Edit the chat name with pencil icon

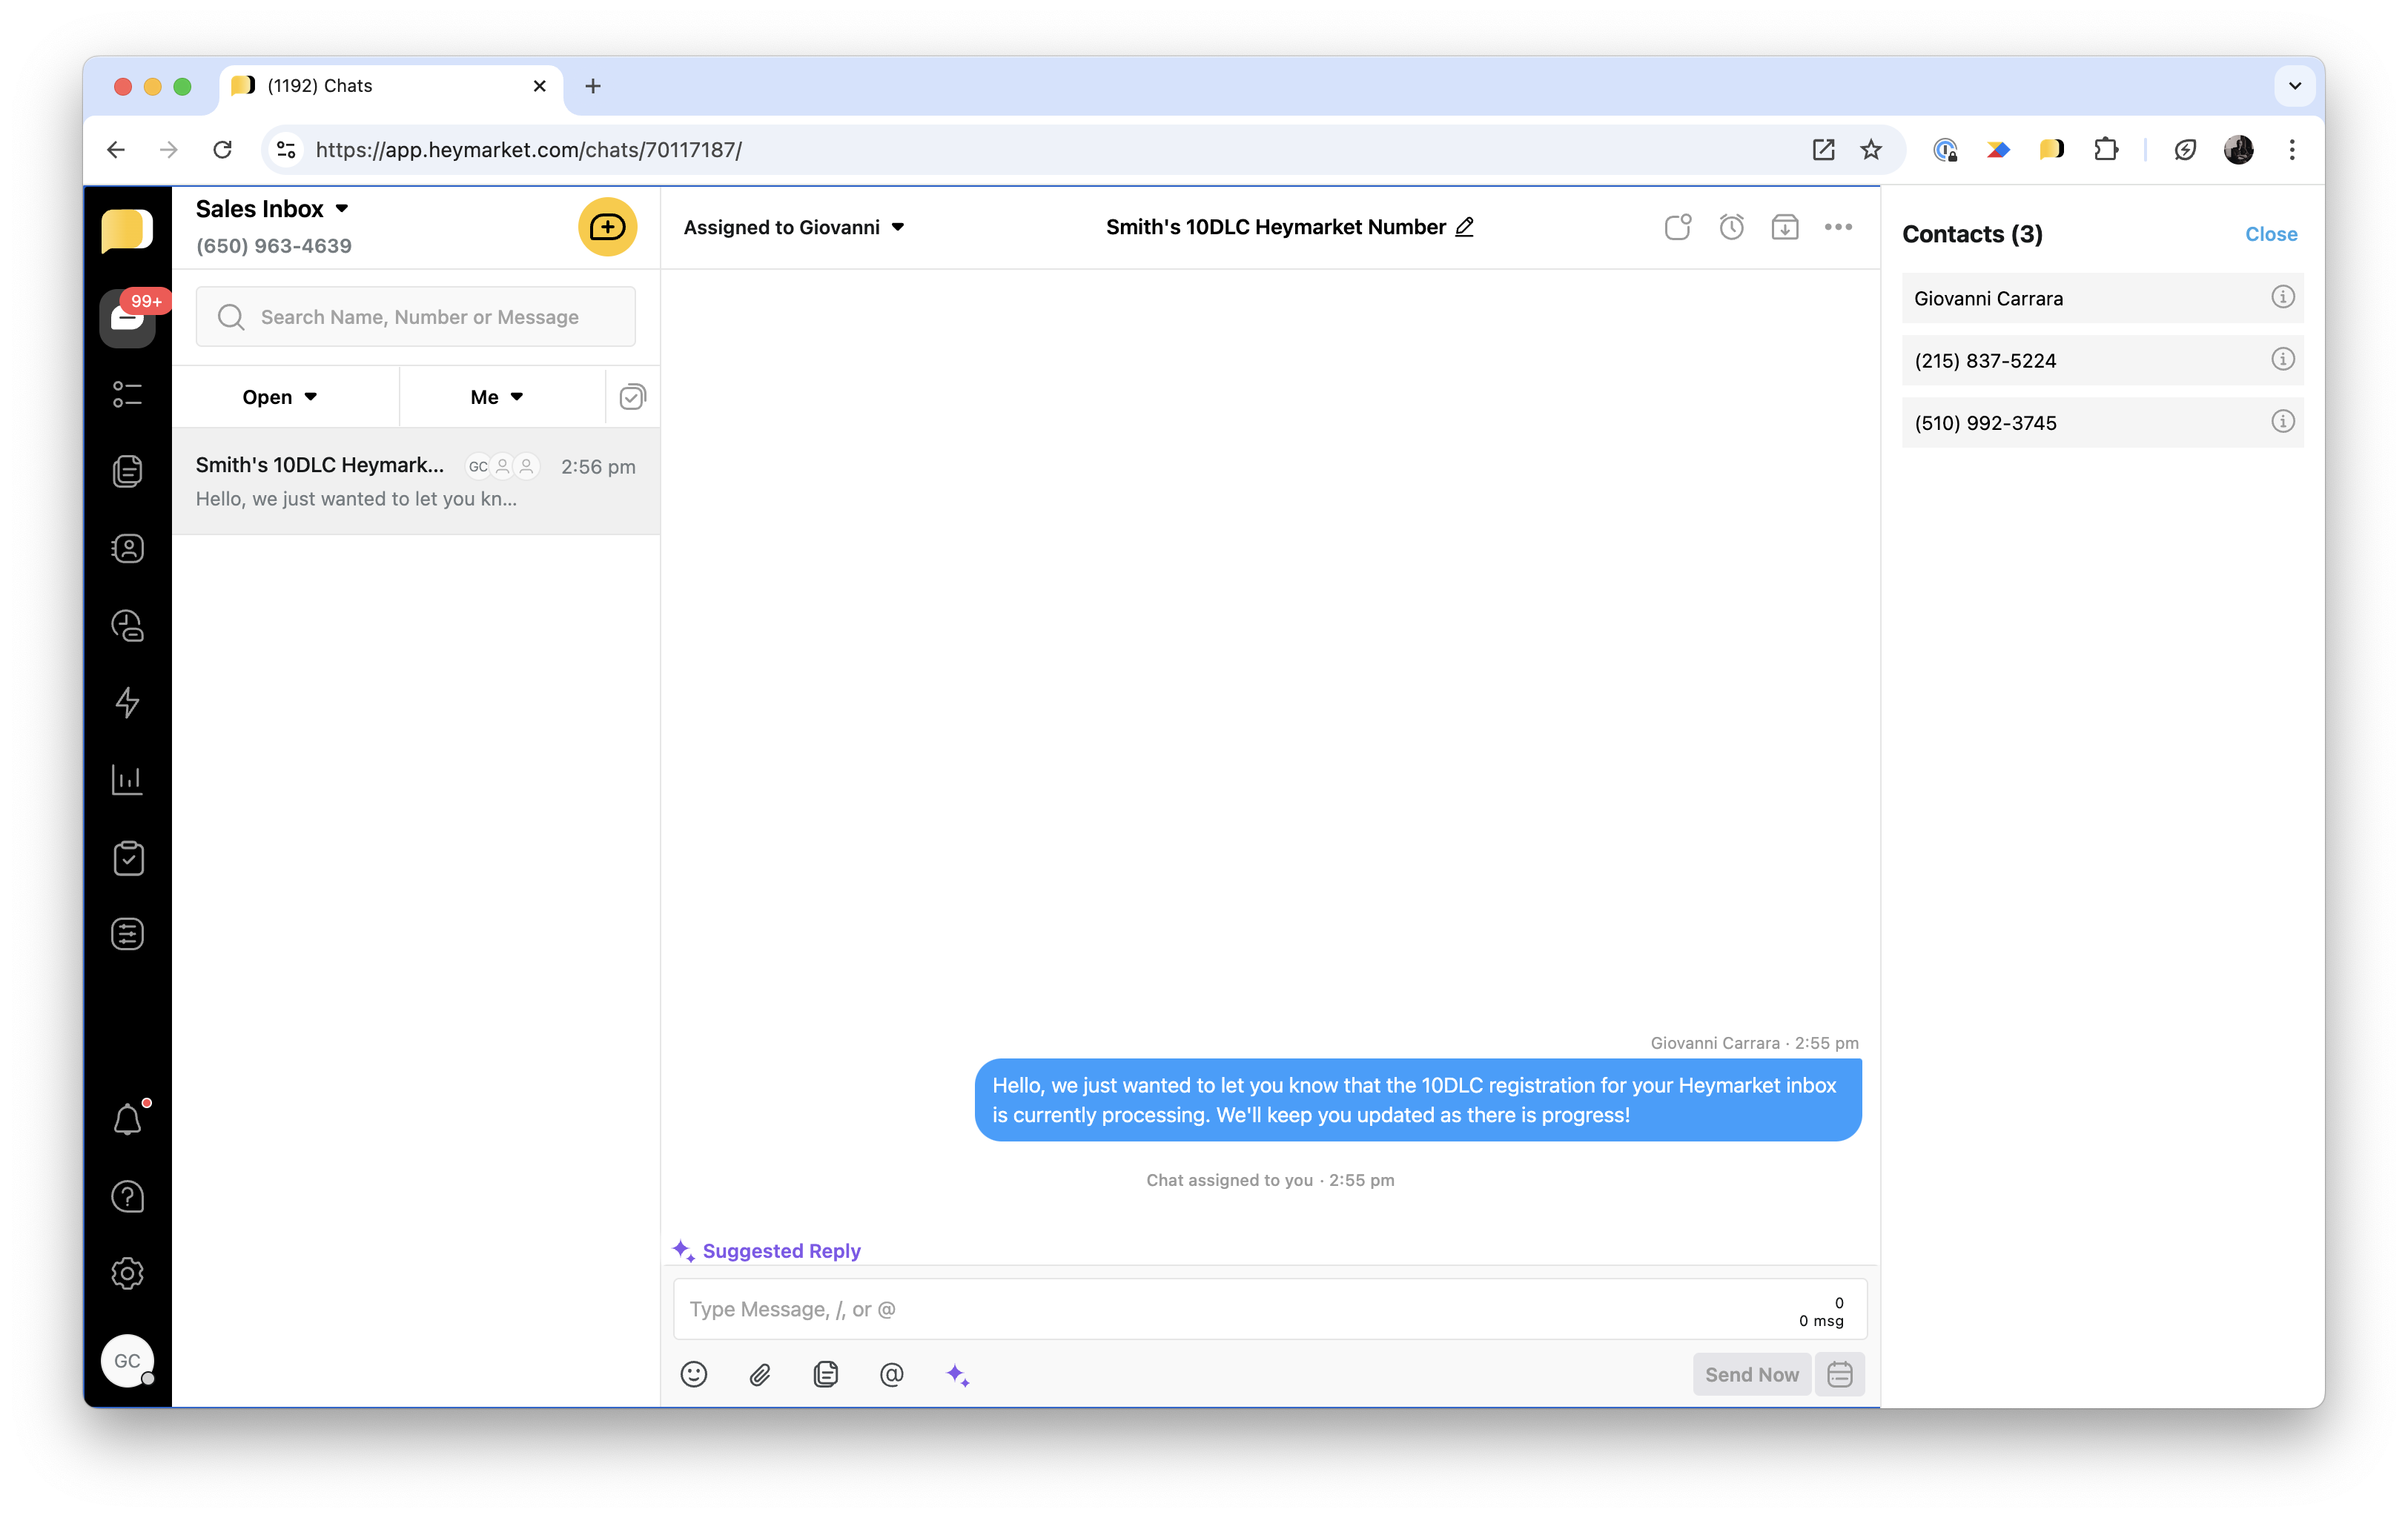click(1464, 227)
